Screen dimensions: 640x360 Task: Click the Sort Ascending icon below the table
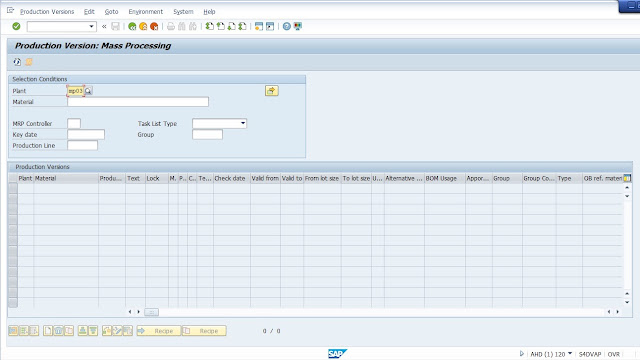(82, 331)
